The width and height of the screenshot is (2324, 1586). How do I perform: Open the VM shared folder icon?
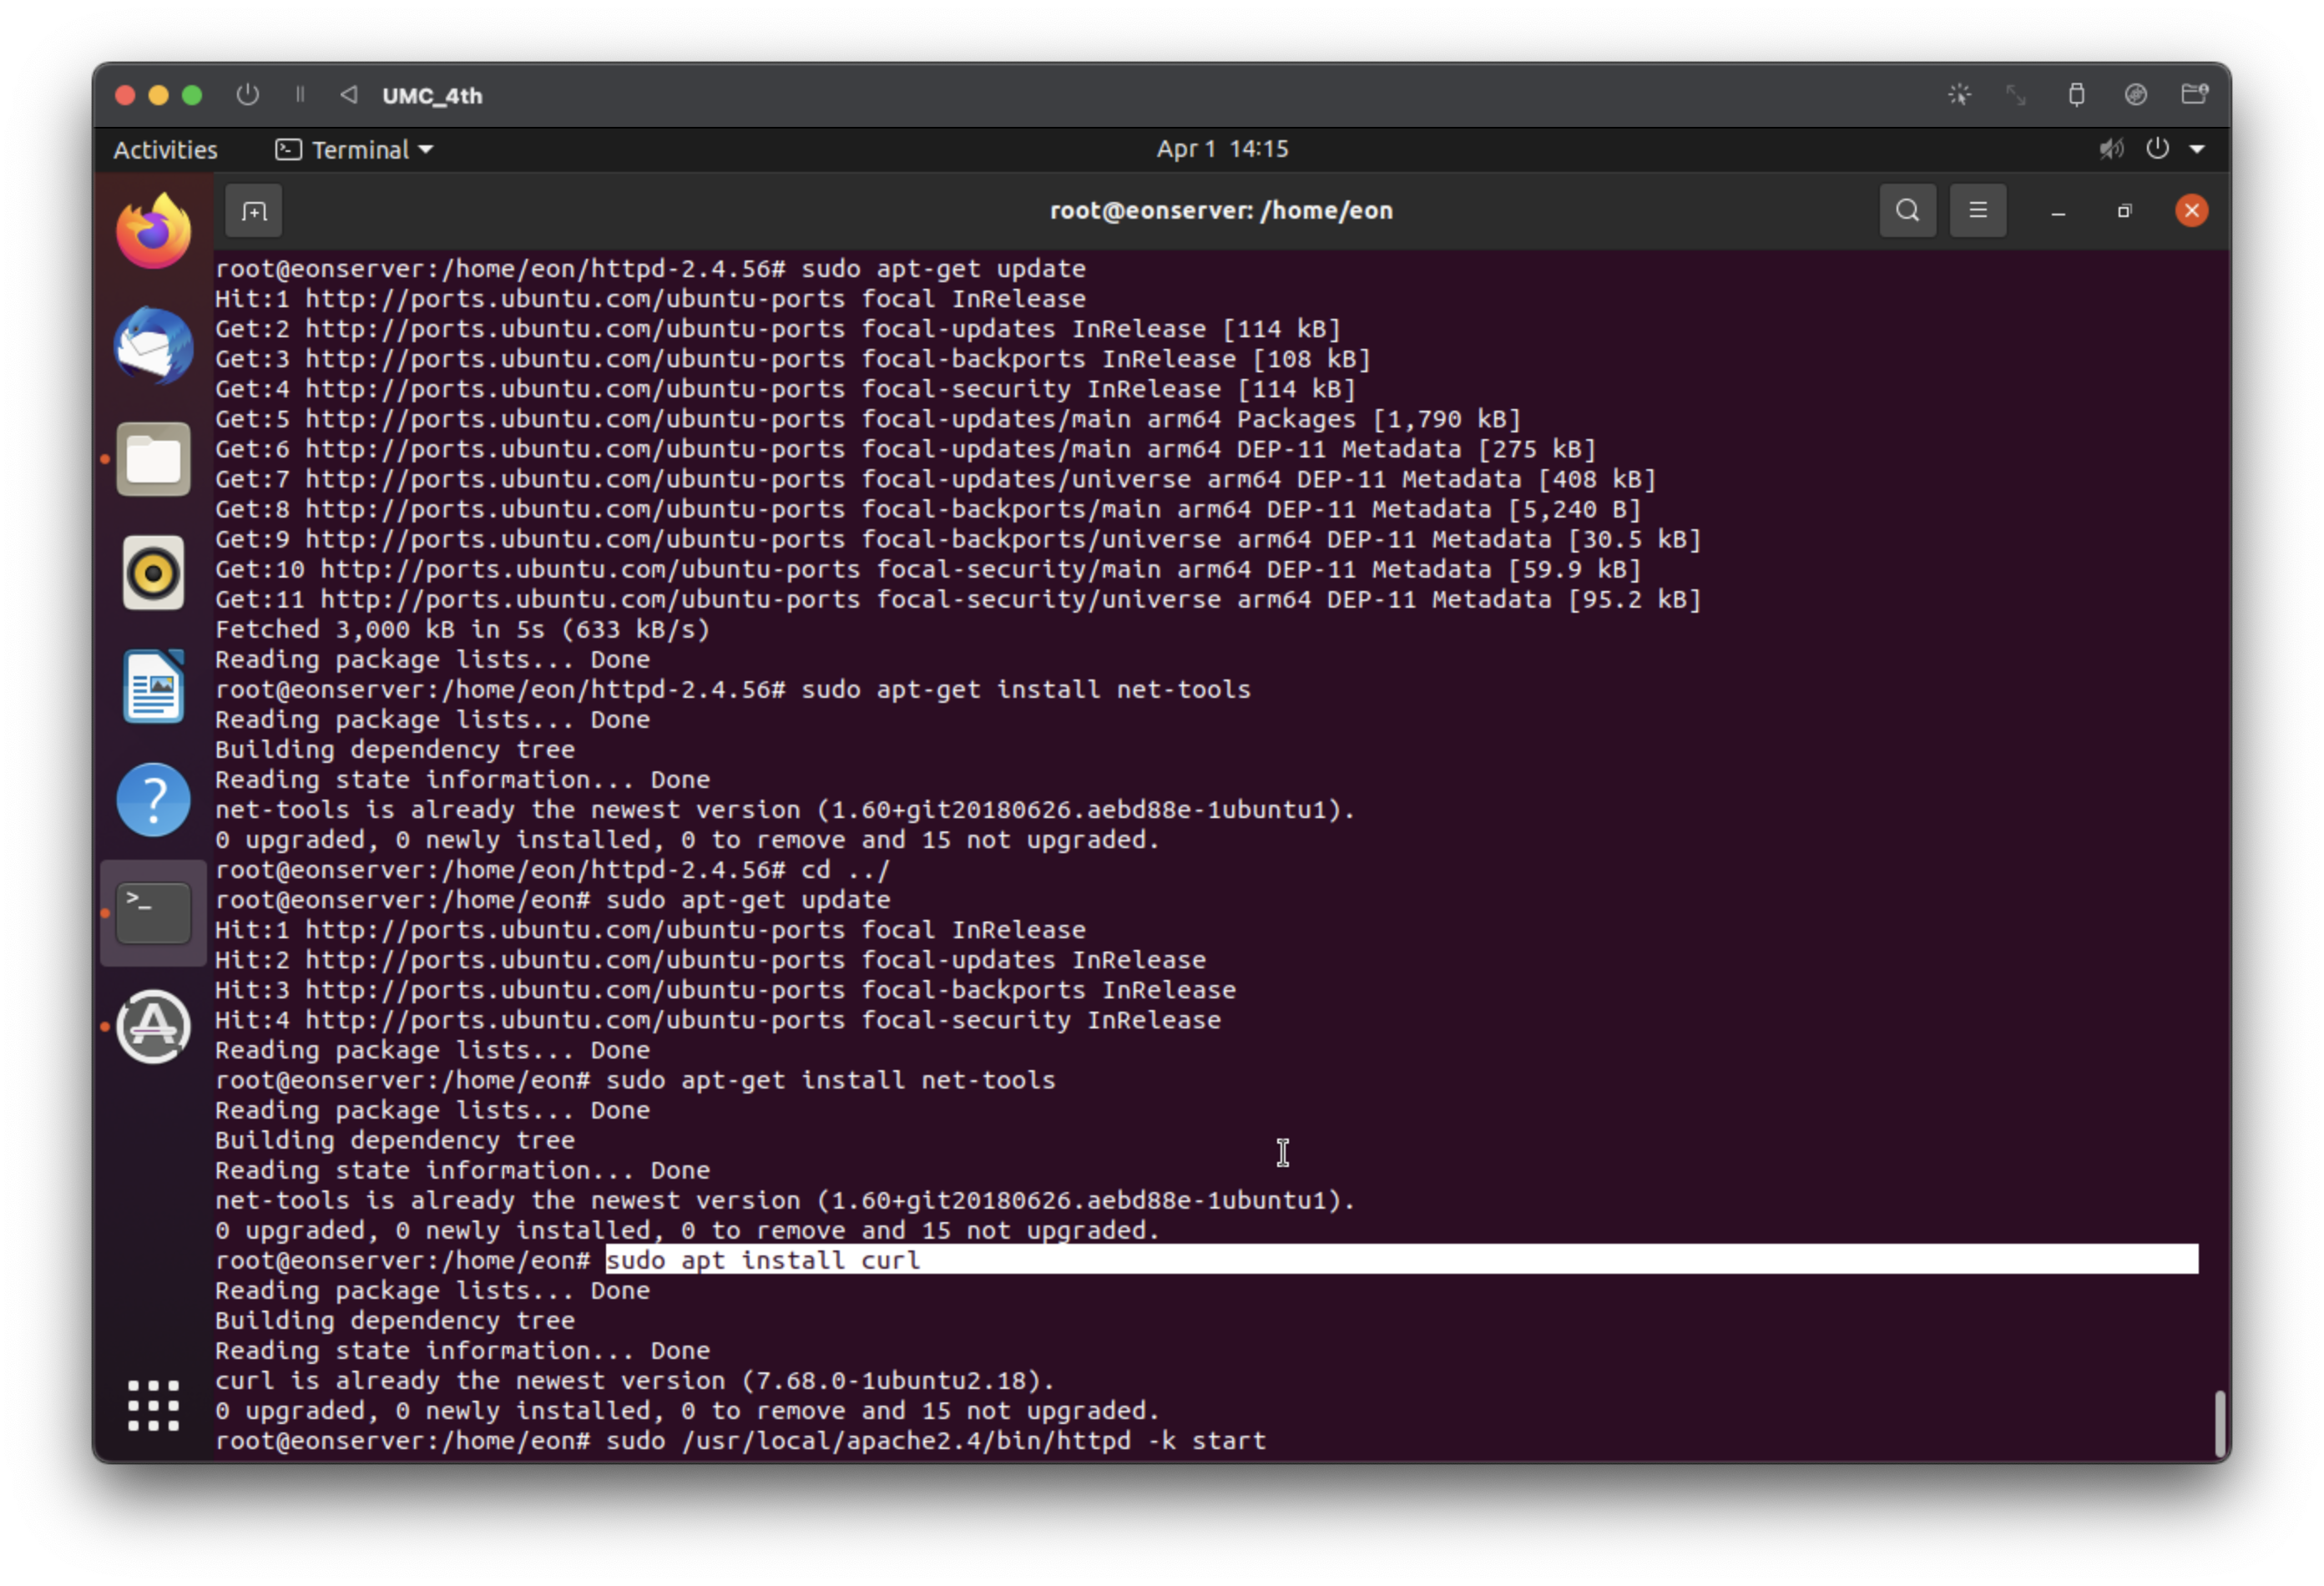point(2194,94)
